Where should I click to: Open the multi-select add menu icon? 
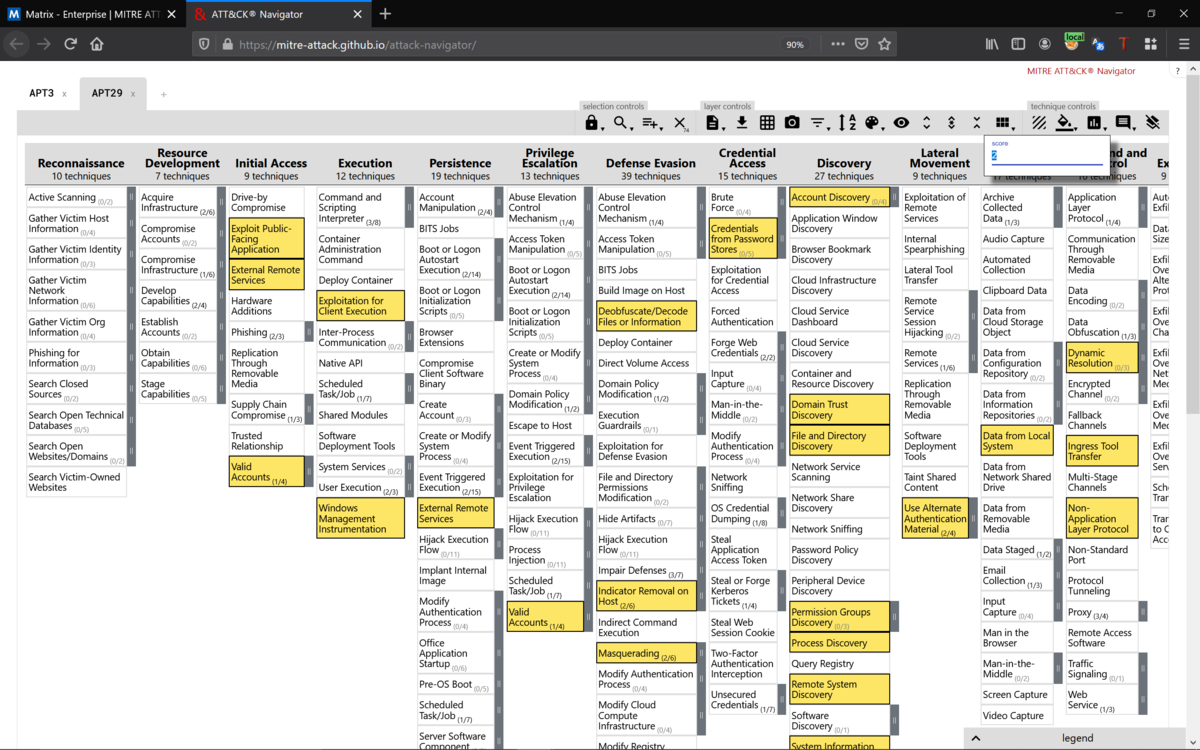click(x=652, y=123)
